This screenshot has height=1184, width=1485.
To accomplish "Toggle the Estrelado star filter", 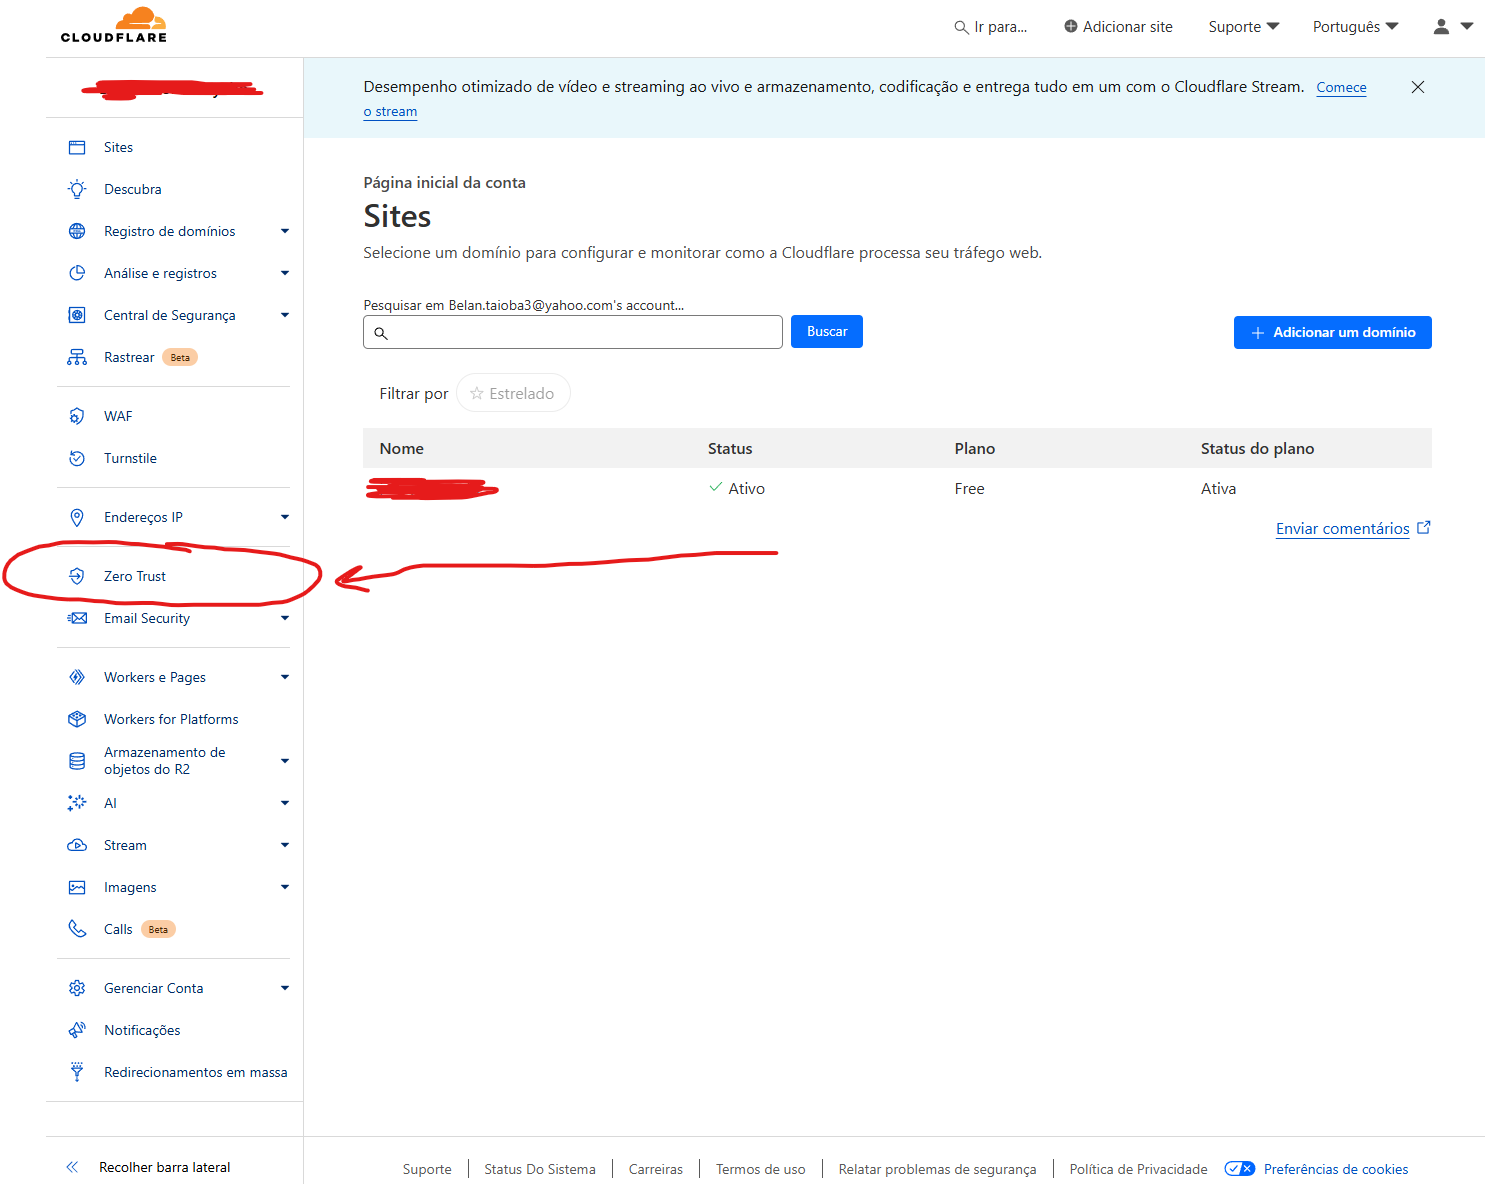I will [513, 393].
